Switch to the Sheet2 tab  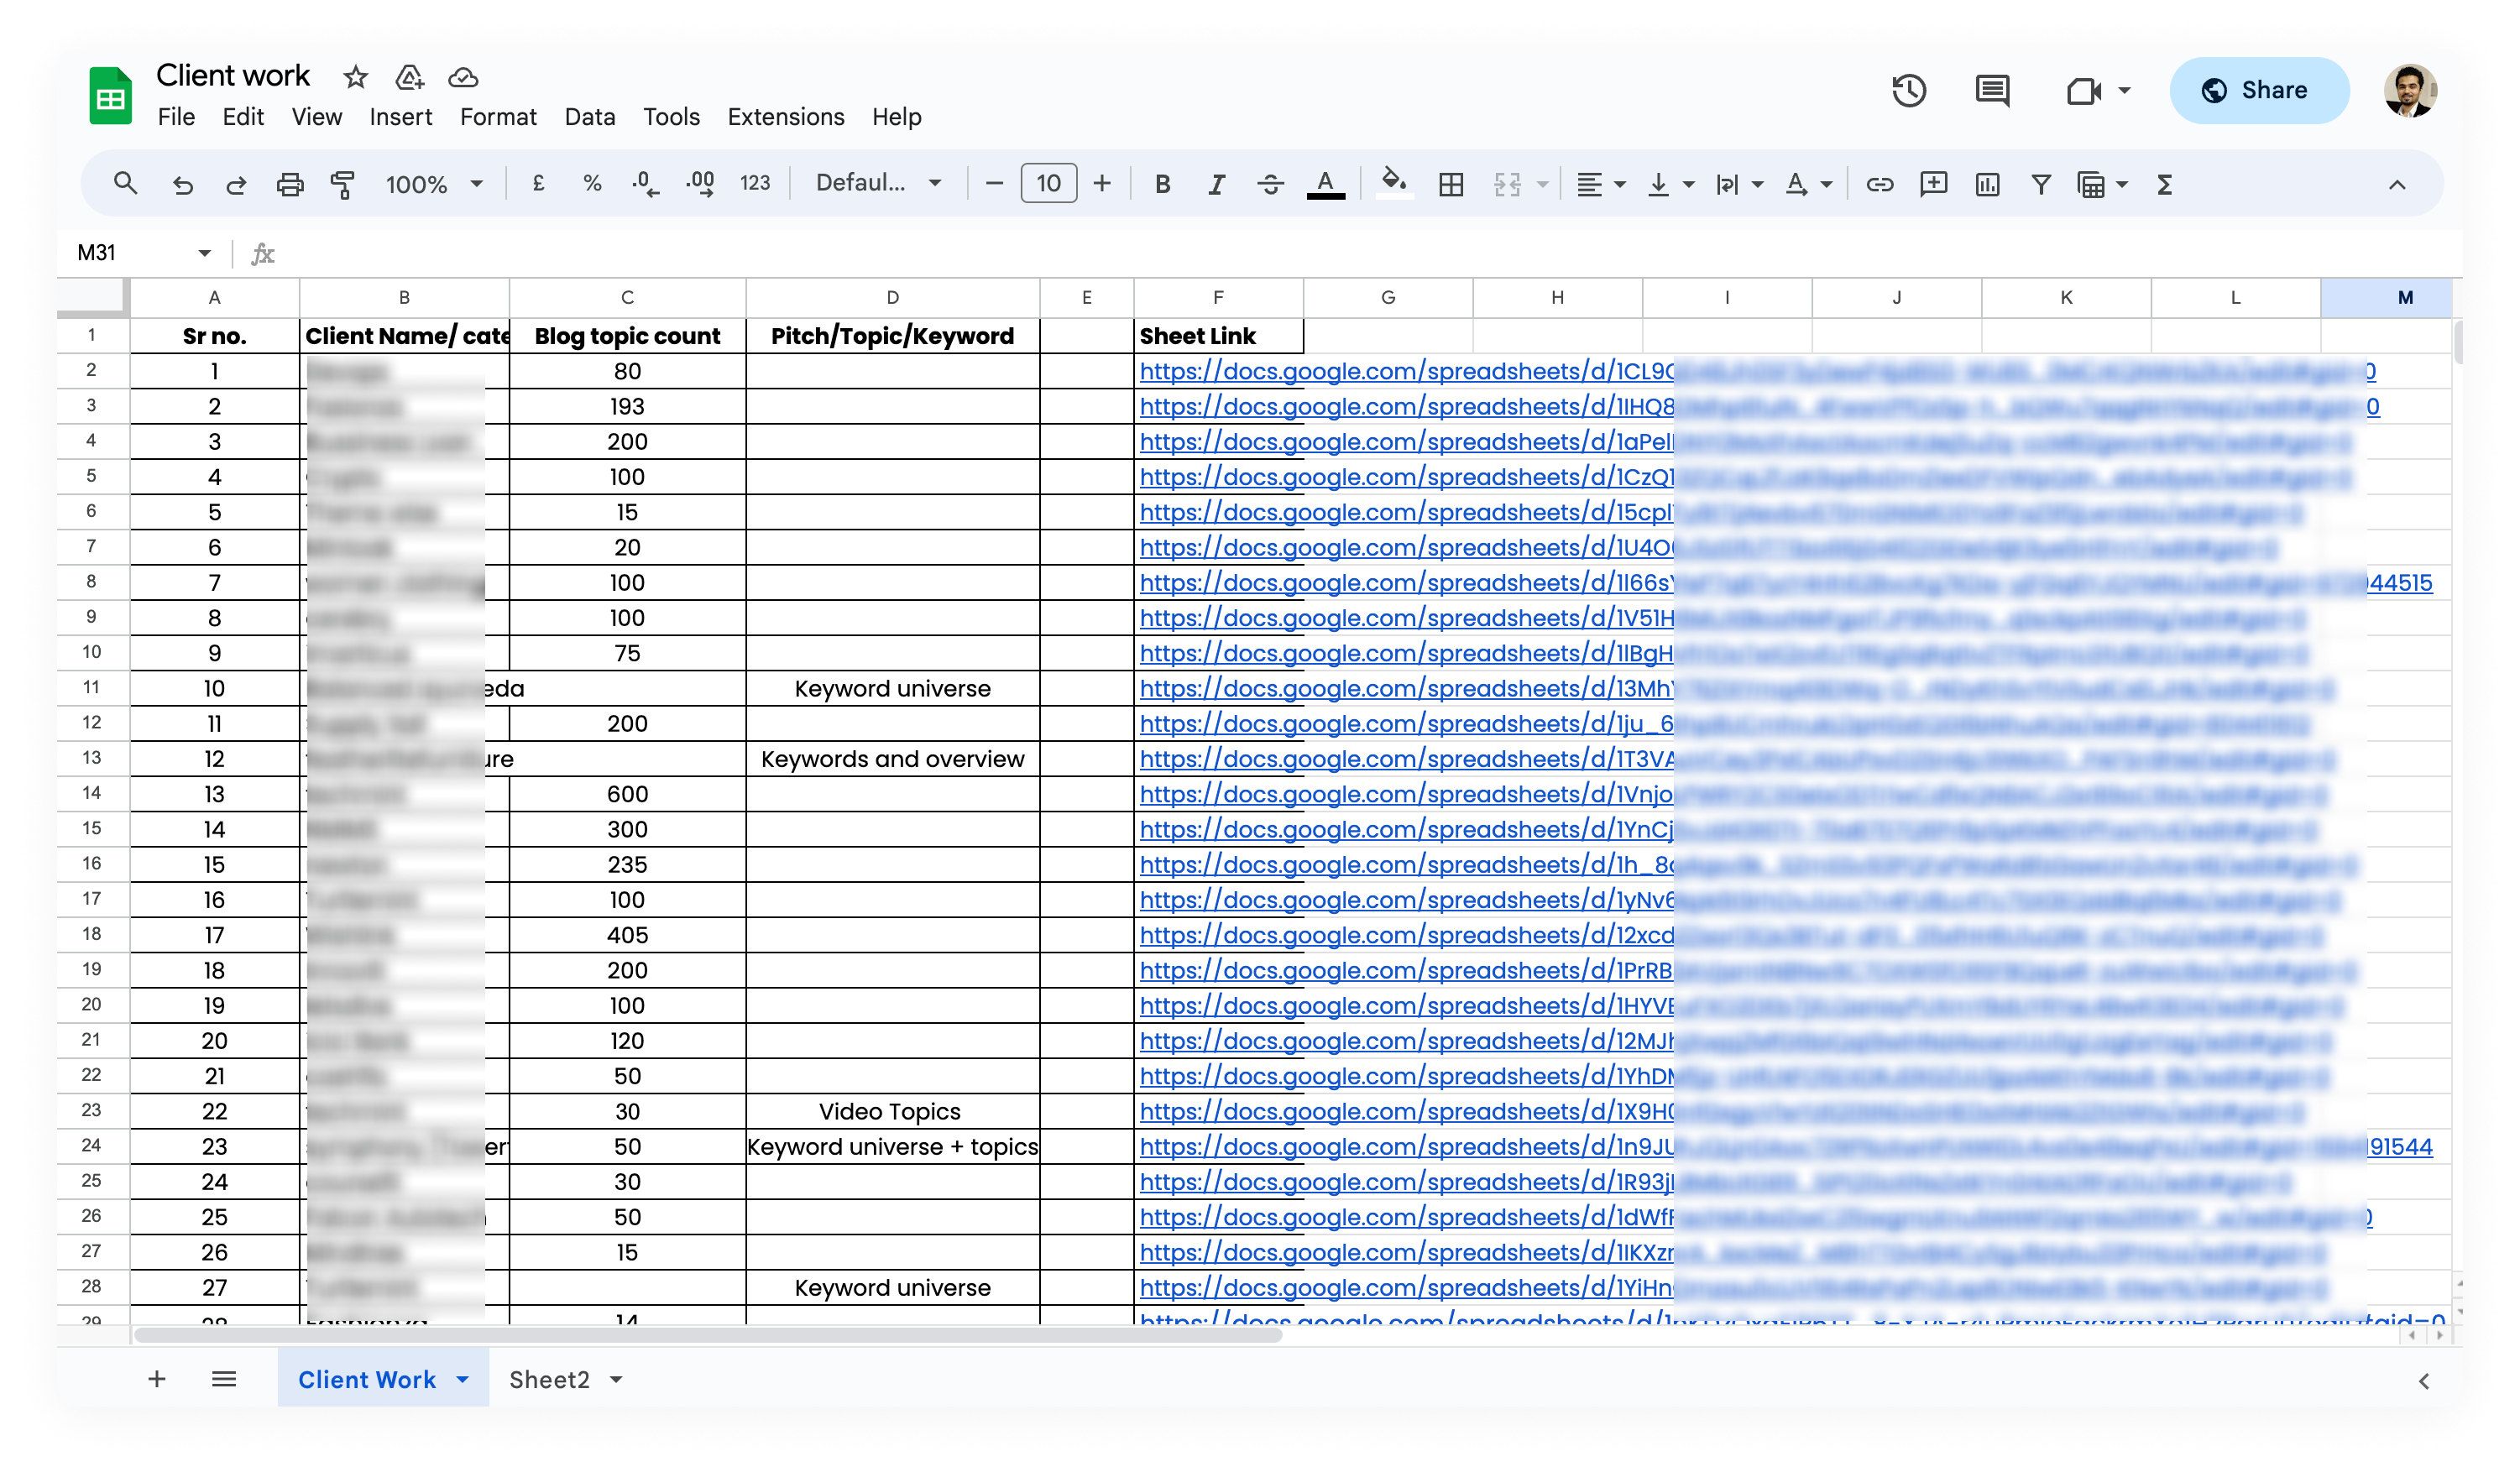(x=549, y=1379)
